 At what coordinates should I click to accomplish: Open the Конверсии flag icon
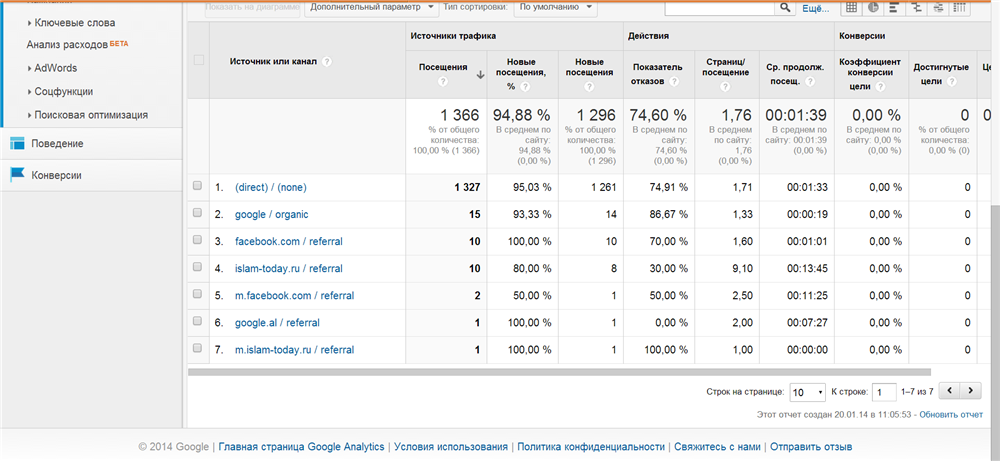[x=17, y=175]
